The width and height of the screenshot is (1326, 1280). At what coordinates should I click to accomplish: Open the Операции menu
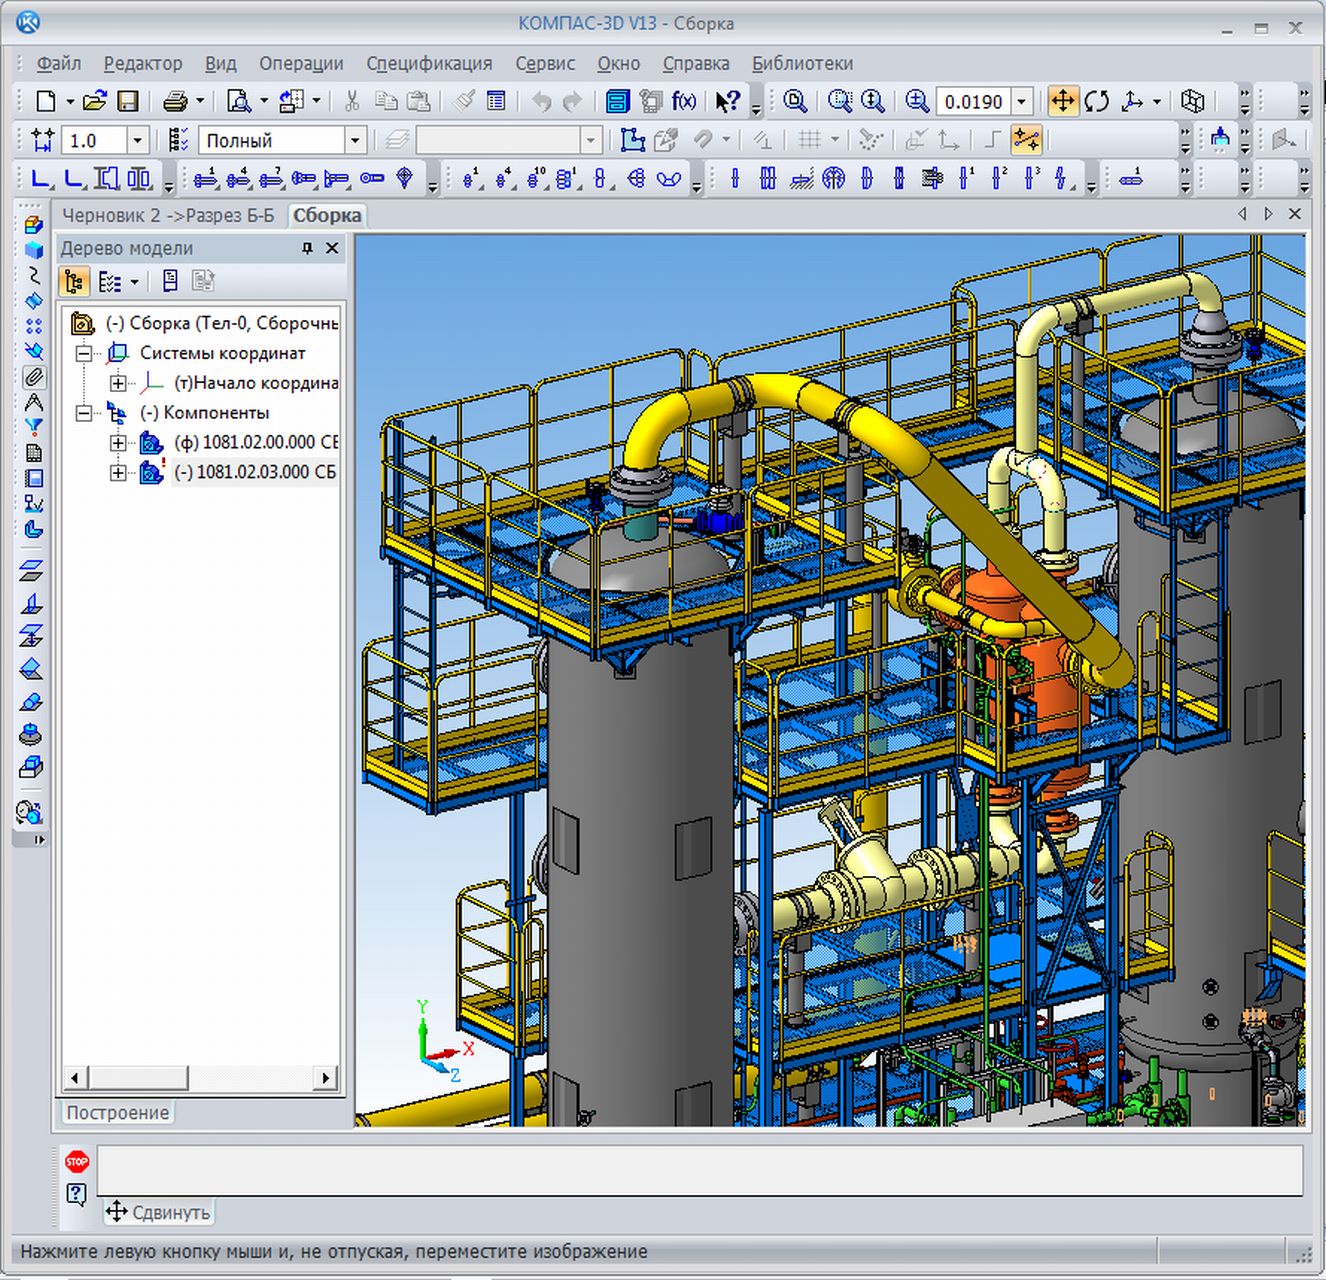coord(301,63)
